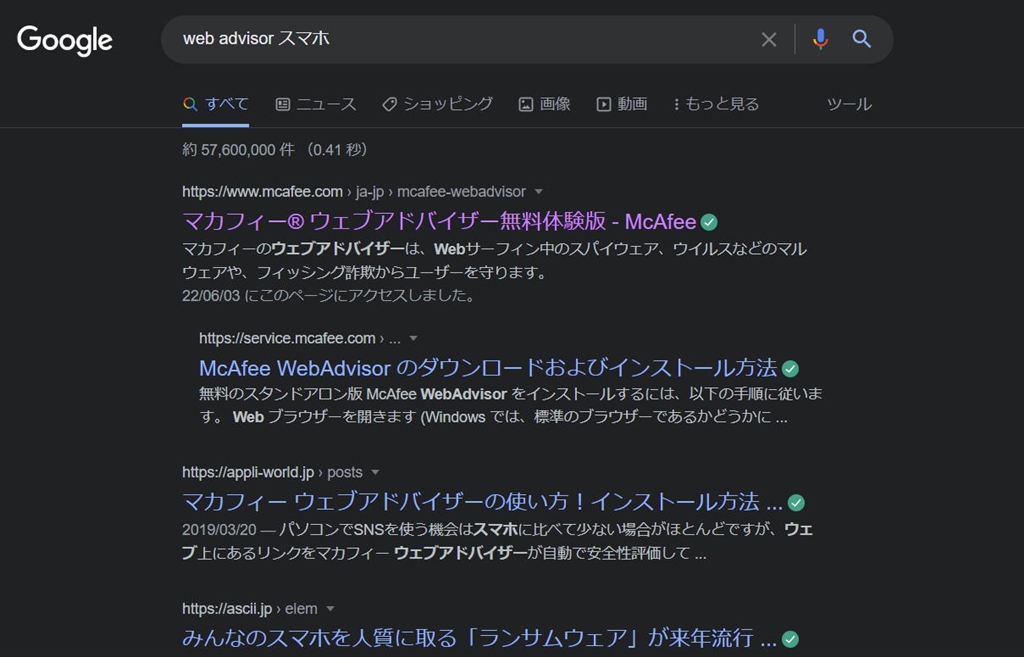Open the dropdown arrow beside service.mcafee.com URL
Image resolution: width=1024 pixels, height=657 pixels.
(x=413, y=338)
